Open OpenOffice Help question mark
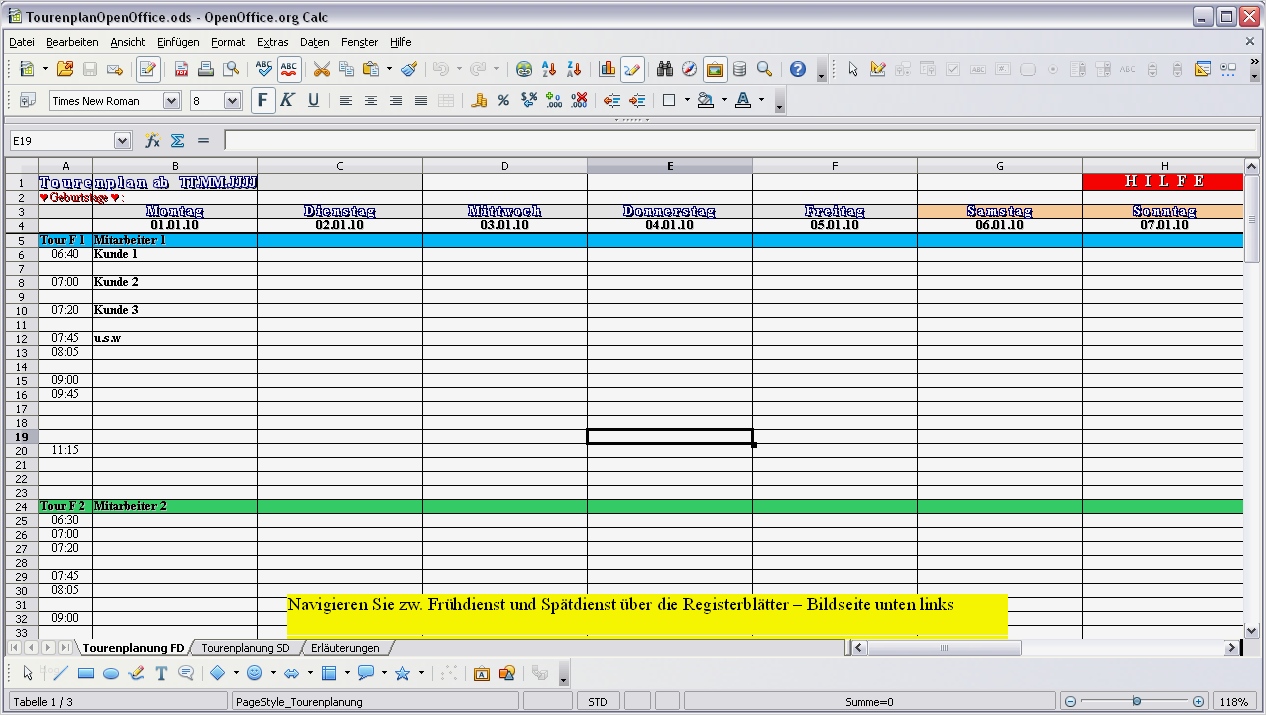1266x715 pixels. pyautogui.click(x=797, y=69)
